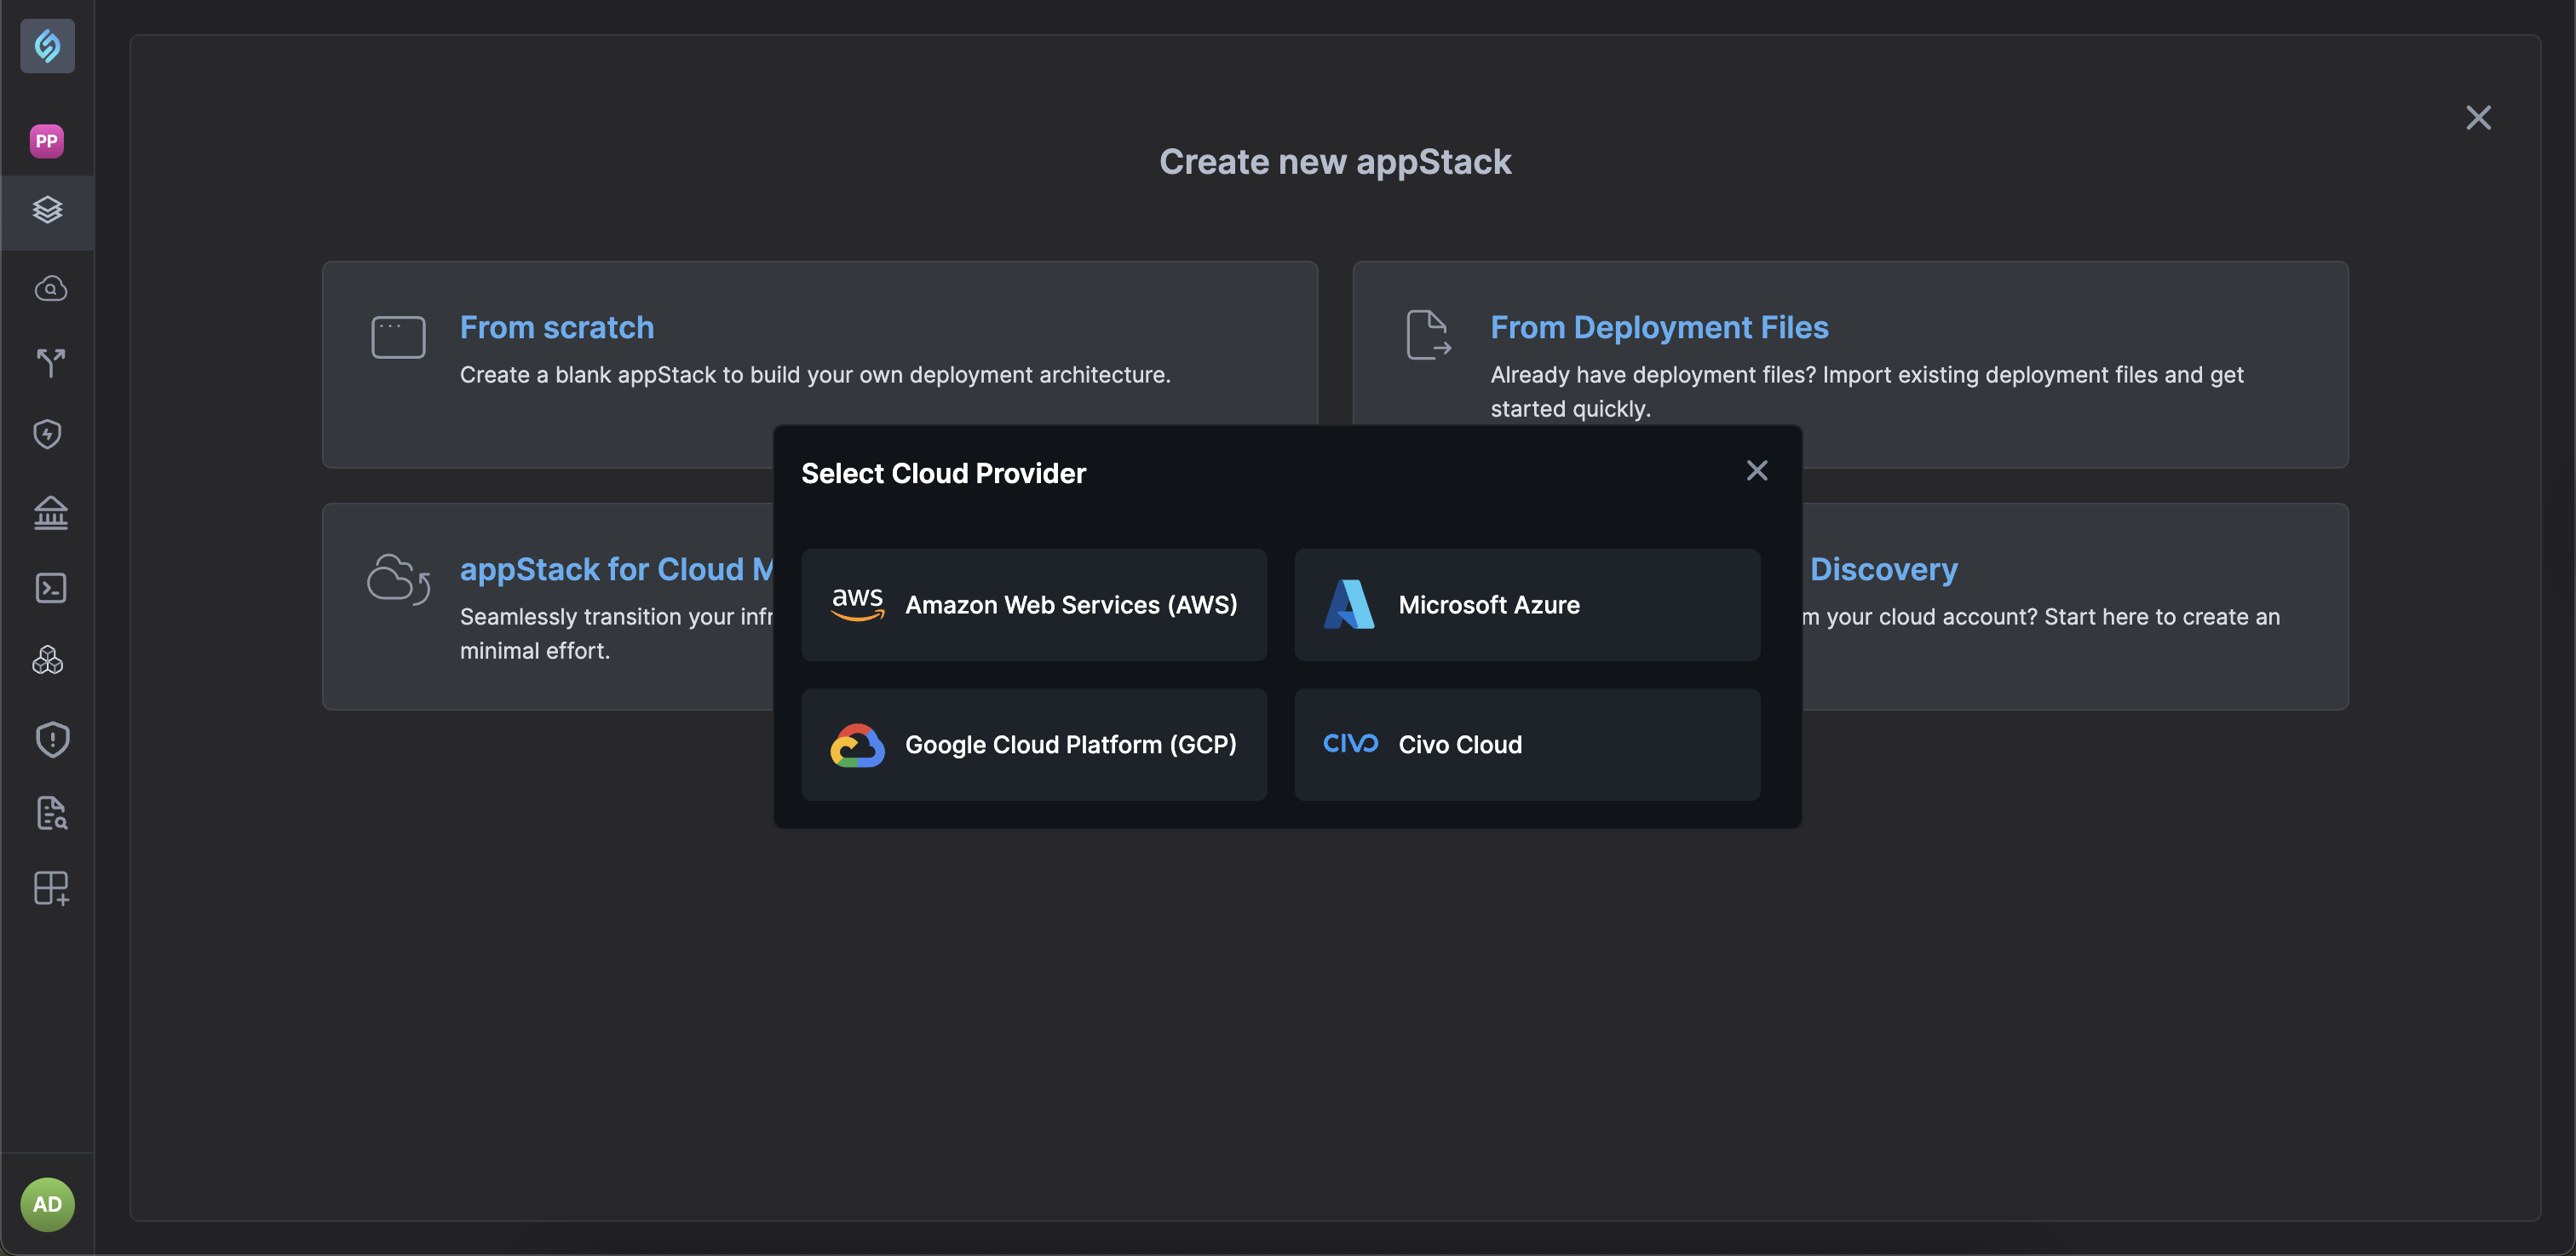Select the Discovery card title
The image size is (2576, 1256).
[x=1883, y=569]
